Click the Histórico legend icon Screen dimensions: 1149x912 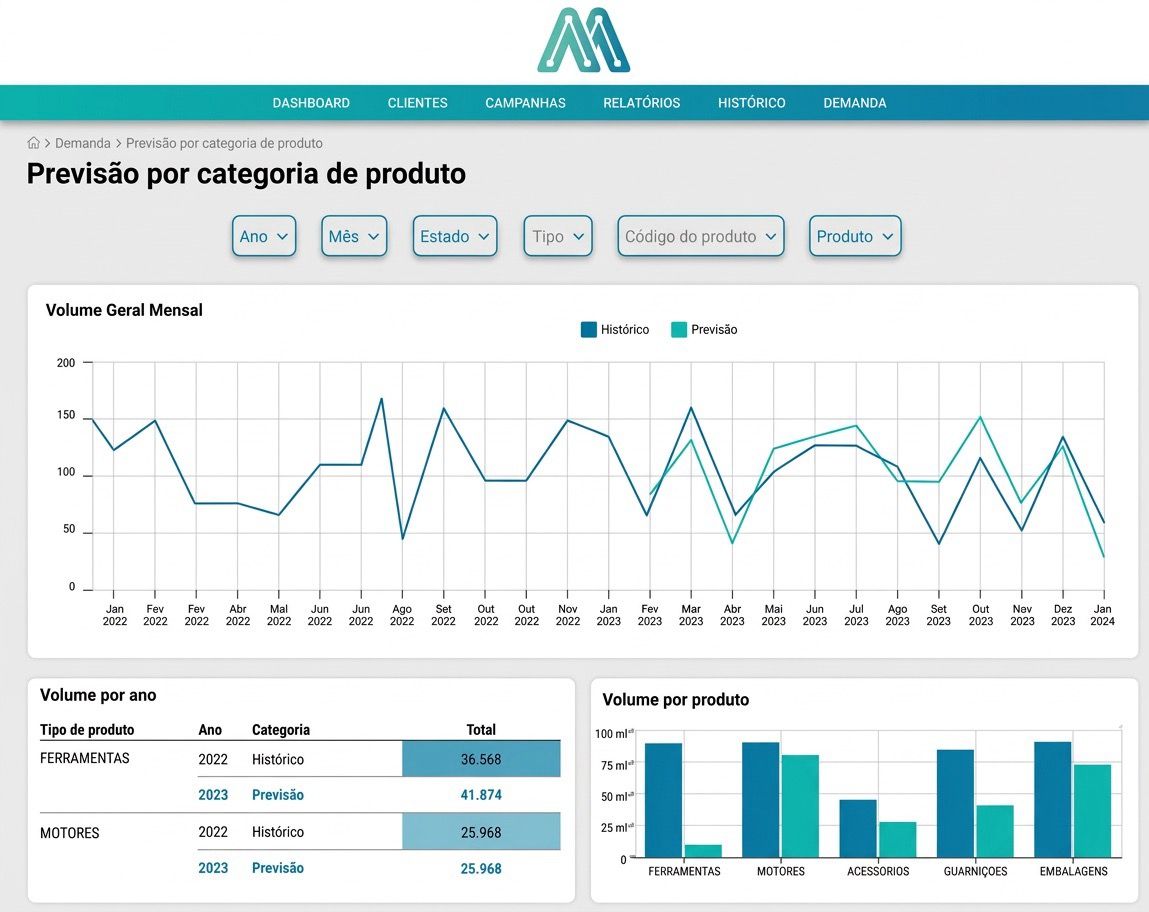tap(589, 329)
